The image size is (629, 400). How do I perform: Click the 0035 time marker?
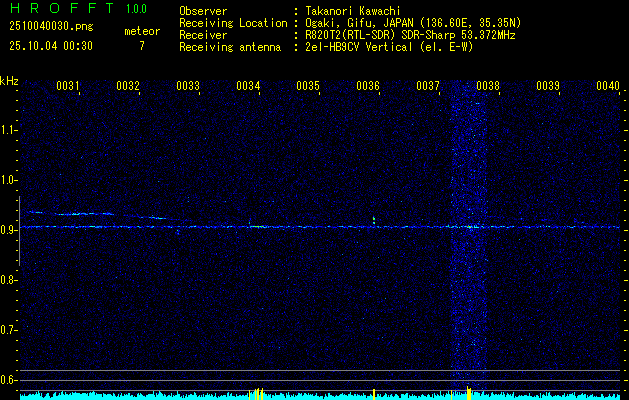point(308,86)
